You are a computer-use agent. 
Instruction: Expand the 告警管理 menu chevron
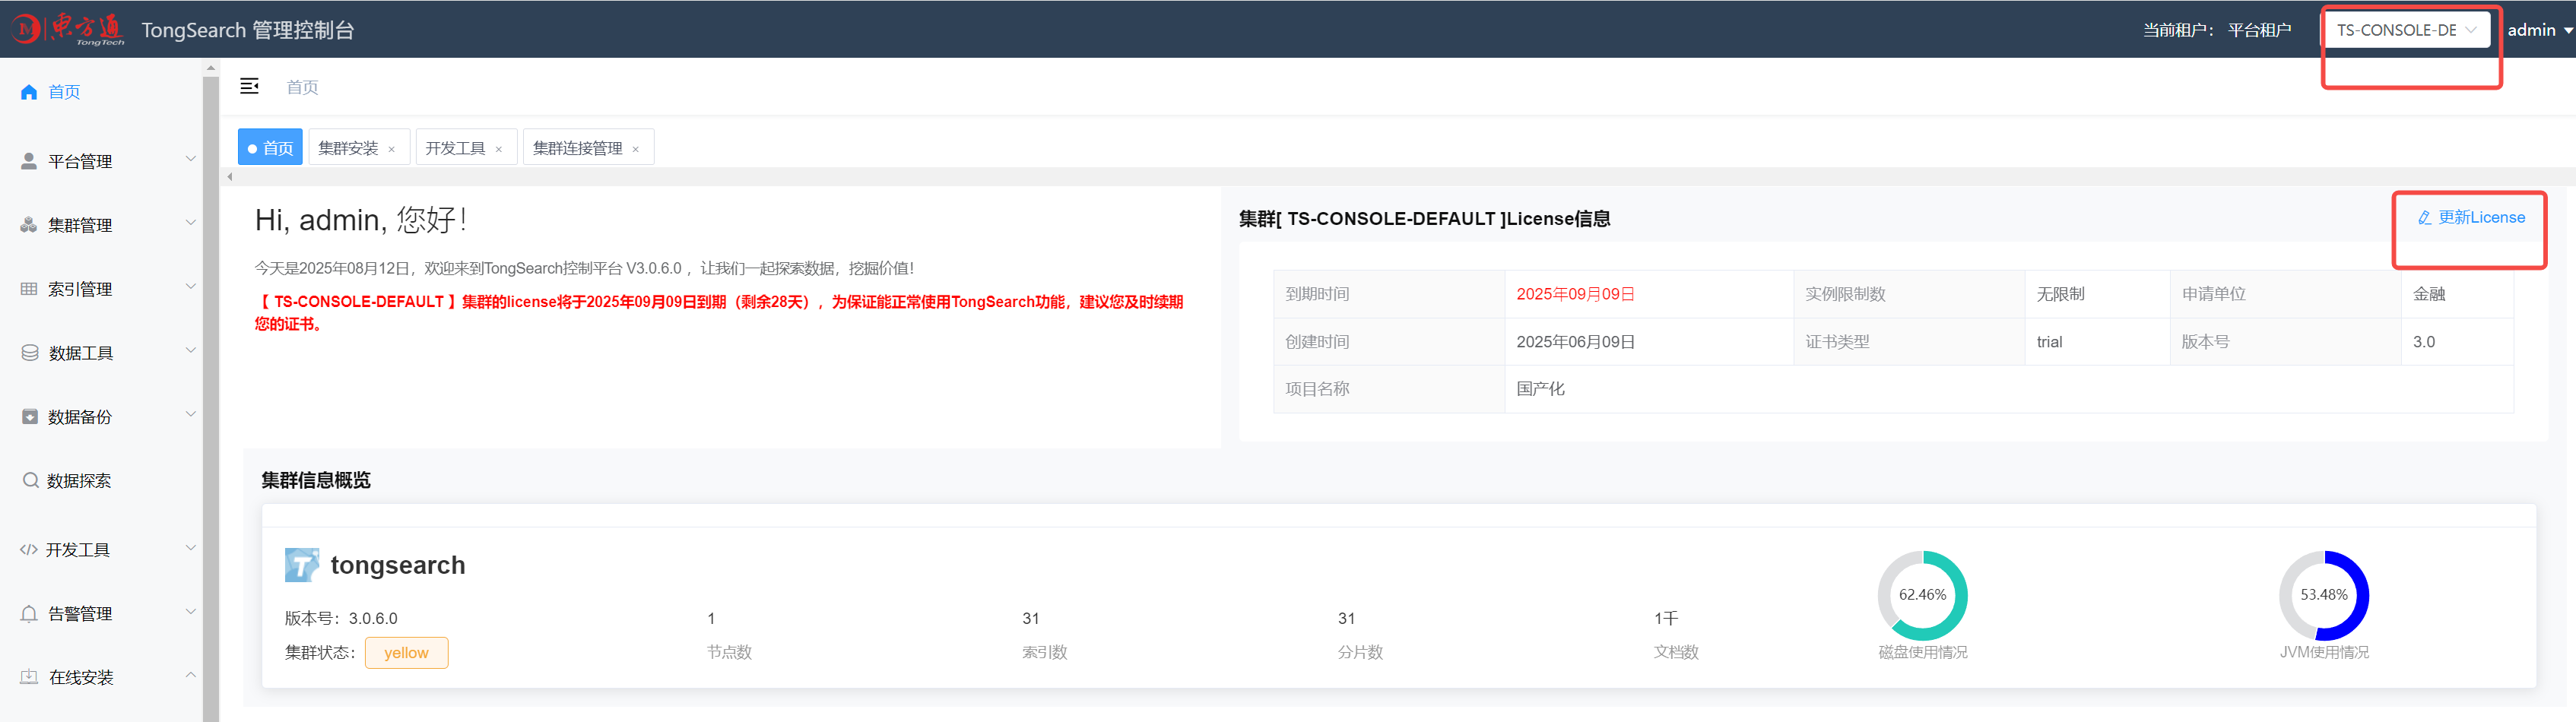(x=191, y=612)
